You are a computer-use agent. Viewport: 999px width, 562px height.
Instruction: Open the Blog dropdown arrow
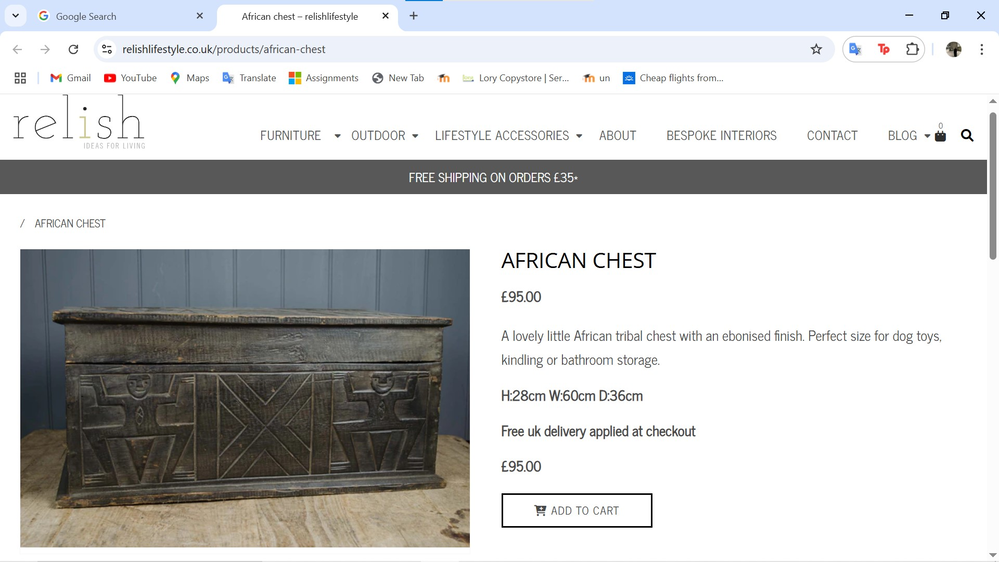point(927,136)
